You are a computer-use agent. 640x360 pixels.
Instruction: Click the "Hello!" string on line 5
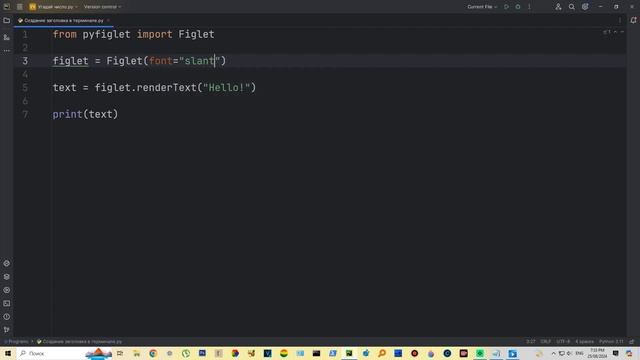[227, 87]
